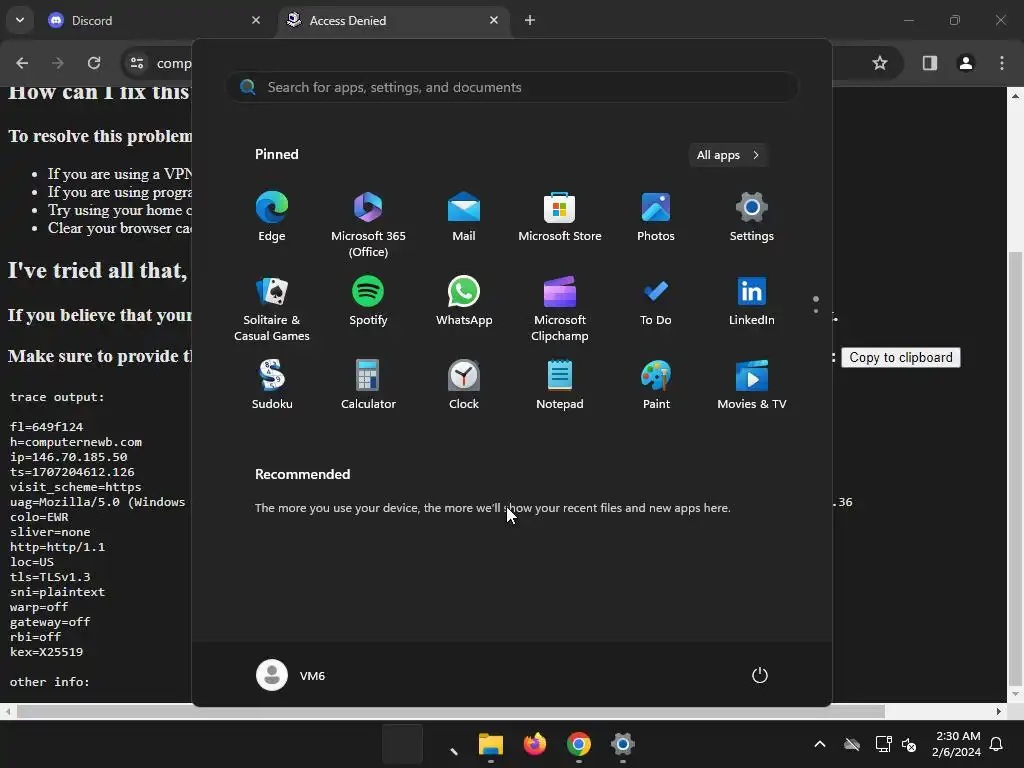
Task: Open the notifications bell
Action: coord(997,744)
